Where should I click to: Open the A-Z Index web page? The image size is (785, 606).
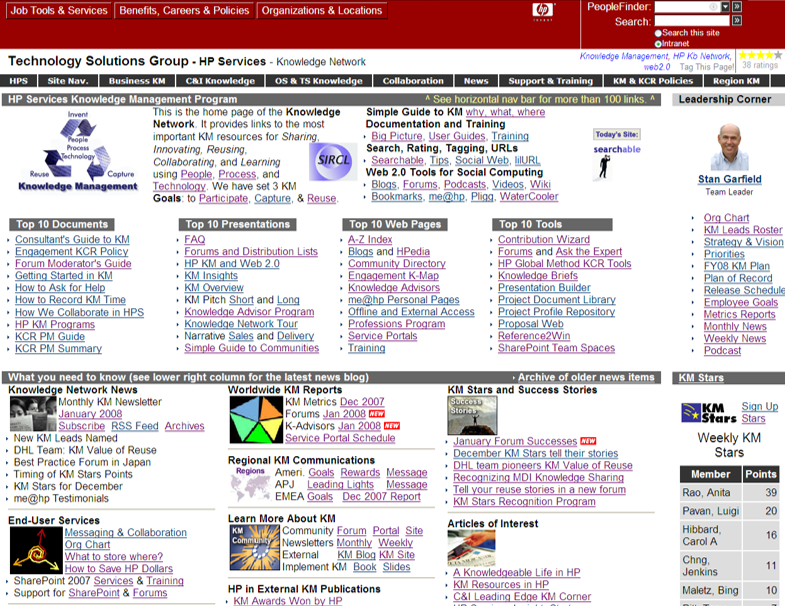[370, 239]
